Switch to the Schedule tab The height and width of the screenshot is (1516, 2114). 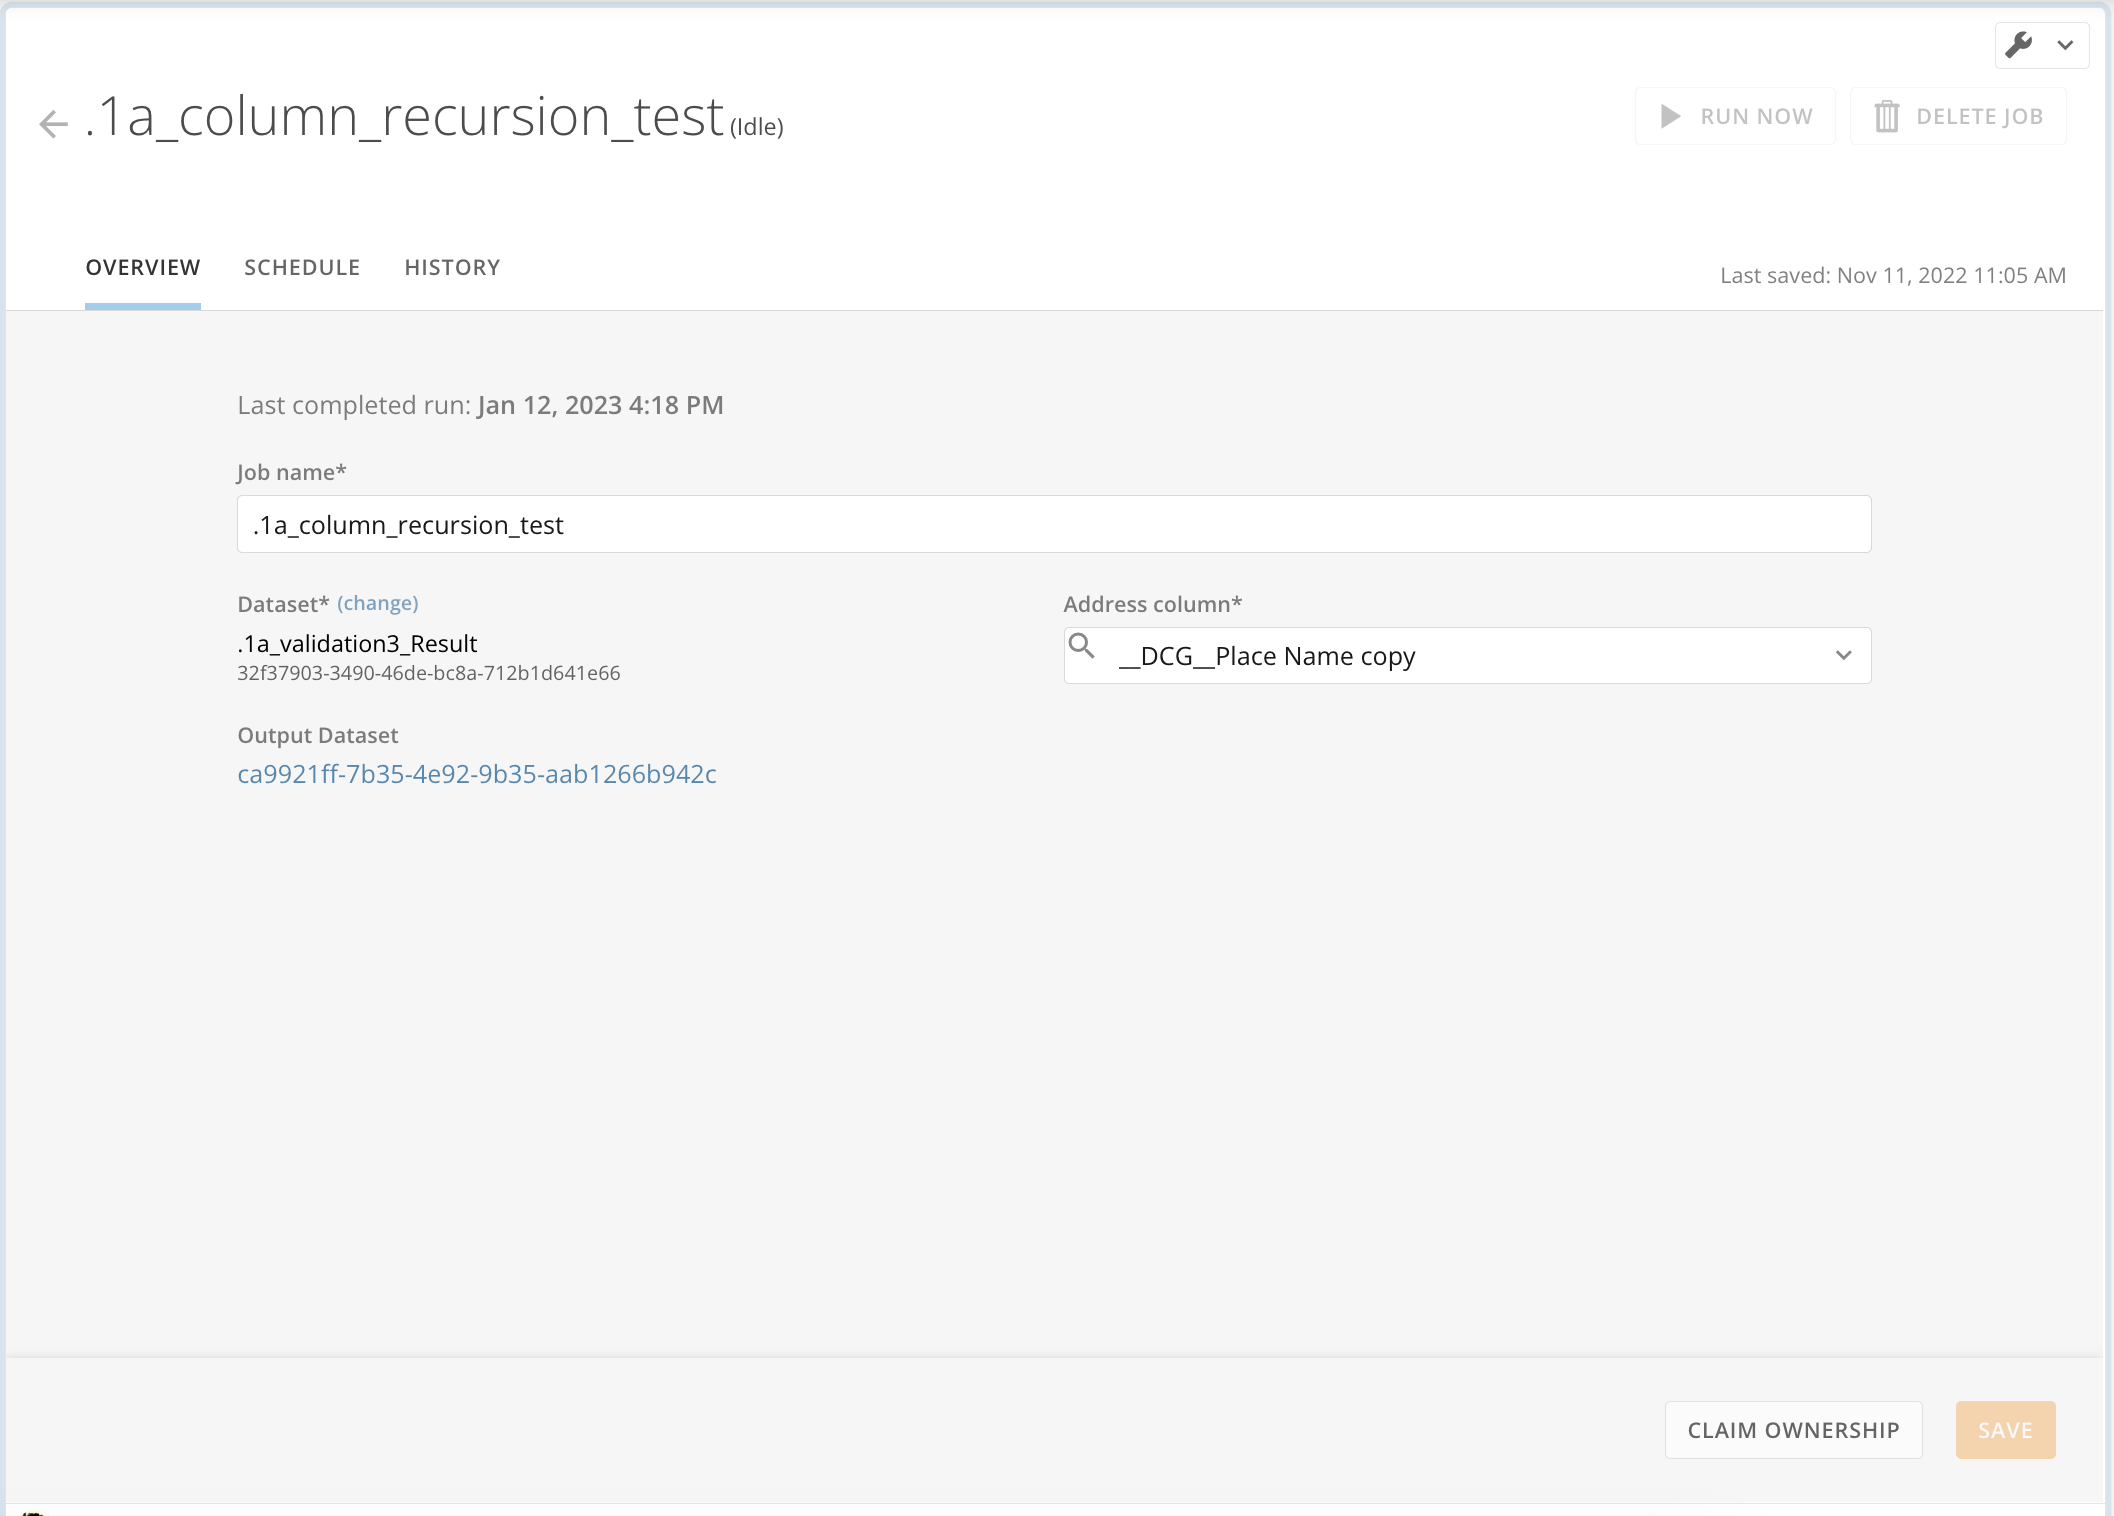point(302,267)
